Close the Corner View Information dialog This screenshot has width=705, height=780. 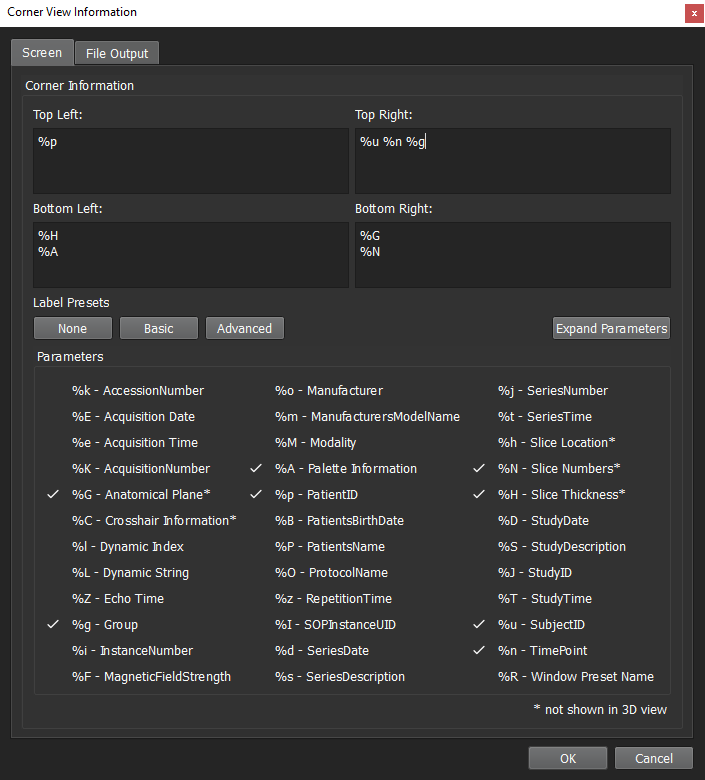click(x=692, y=13)
